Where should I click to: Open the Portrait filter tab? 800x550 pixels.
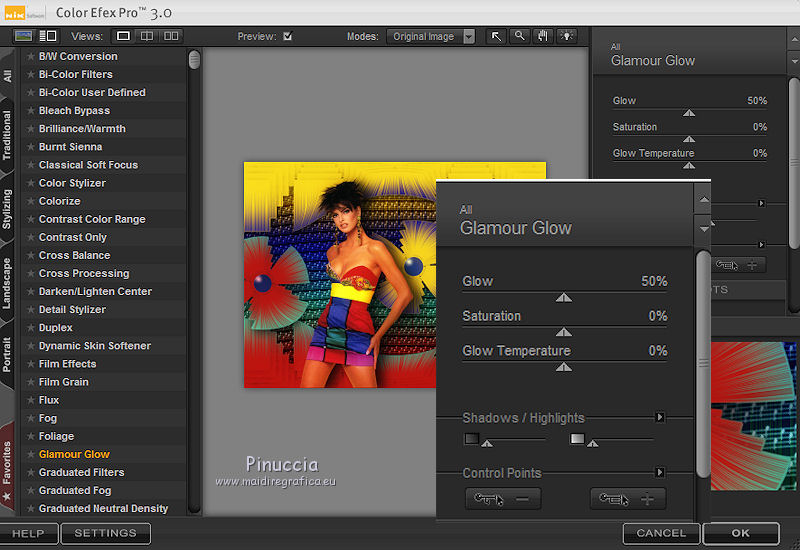click(x=8, y=348)
